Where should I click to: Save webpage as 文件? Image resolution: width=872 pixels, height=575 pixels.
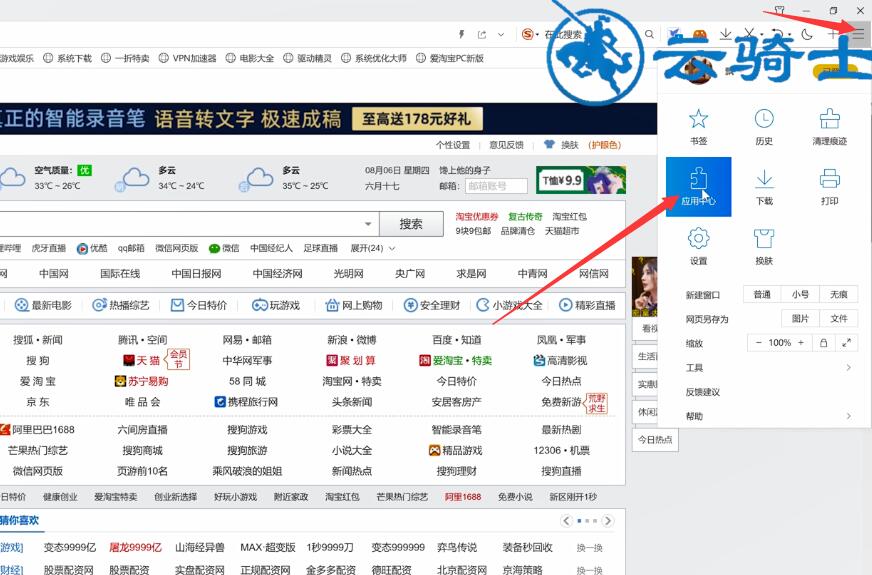tap(839, 318)
